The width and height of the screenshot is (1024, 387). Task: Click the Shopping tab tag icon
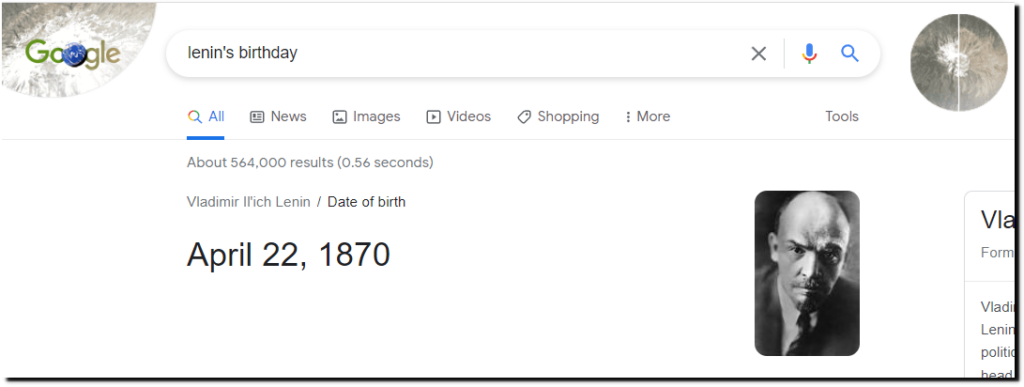tap(524, 117)
